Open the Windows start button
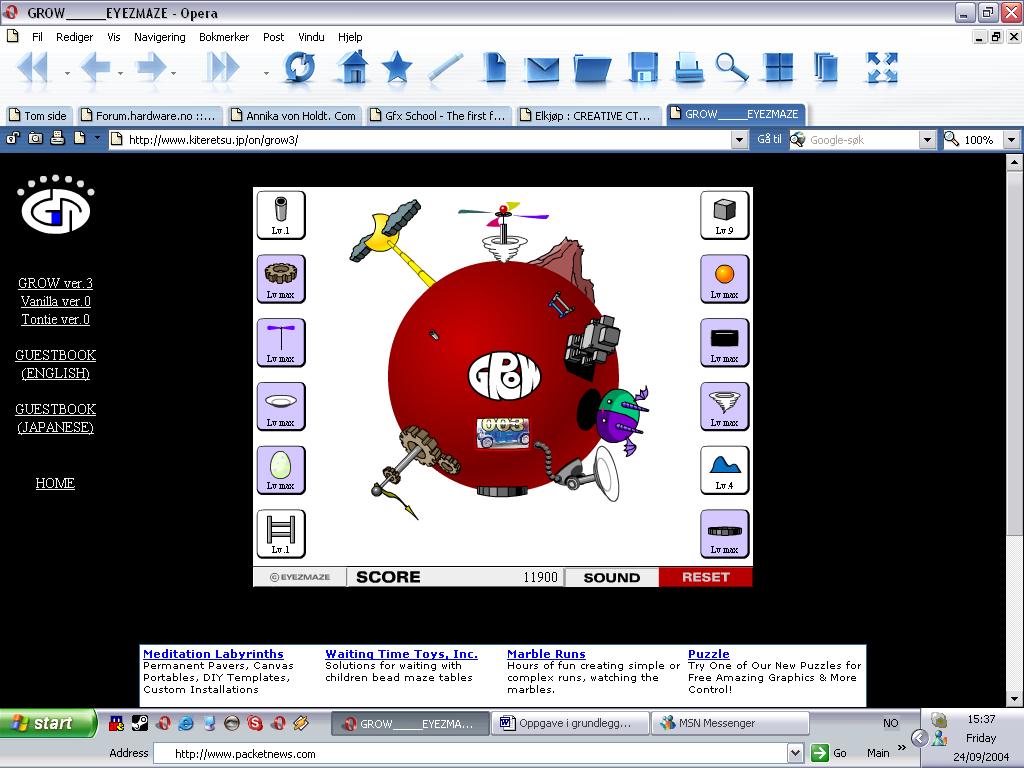Image resolution: width=1024 pixels, height=768 pixels. click(x=47, y=723)
